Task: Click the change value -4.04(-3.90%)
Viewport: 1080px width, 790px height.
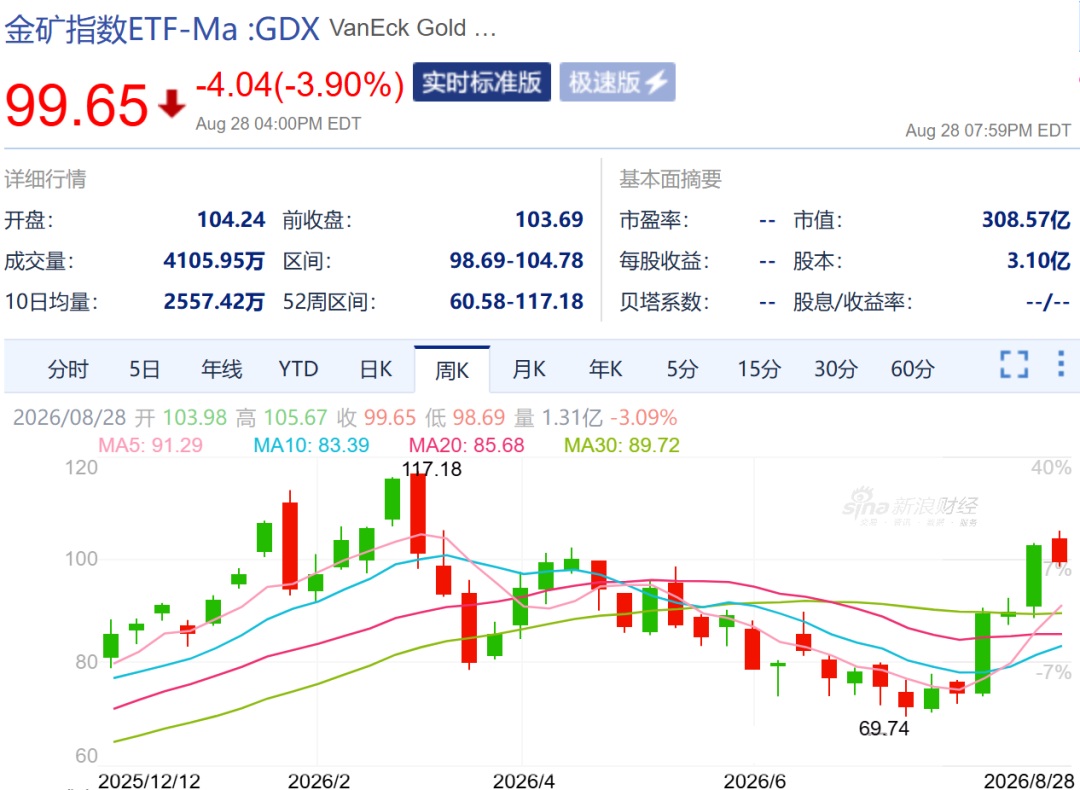Action: (300, 85)
